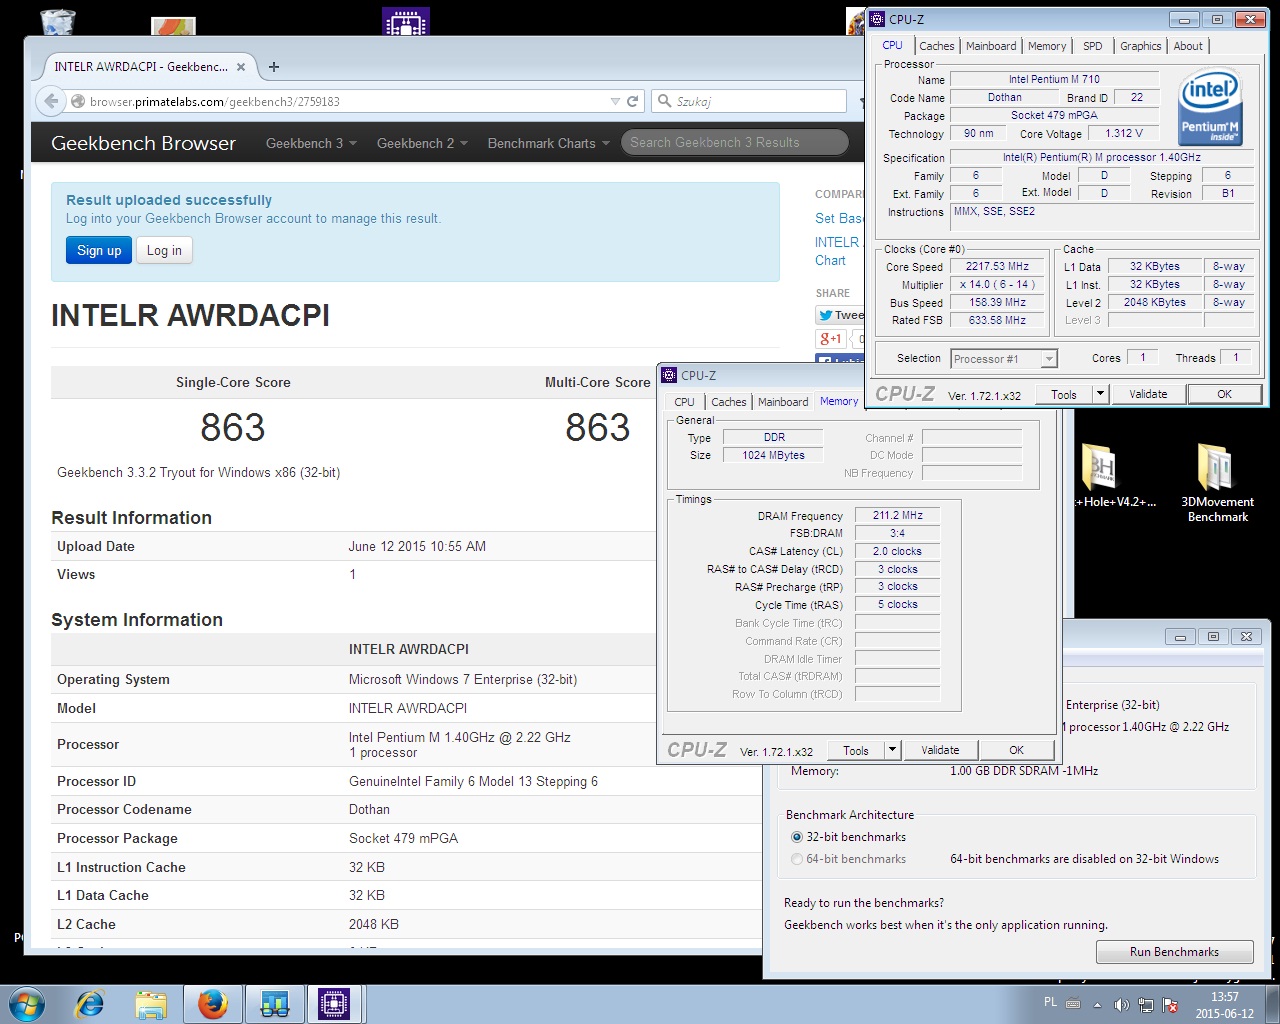Launch Internet Explorer from the taskbar
This screenshot has height=1024, width=1280.
tap(90, 1004)
